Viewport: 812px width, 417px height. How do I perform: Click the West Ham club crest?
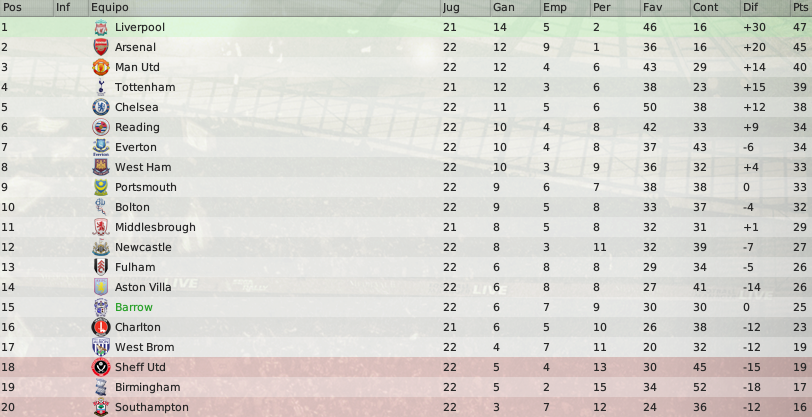coord(100,167)
